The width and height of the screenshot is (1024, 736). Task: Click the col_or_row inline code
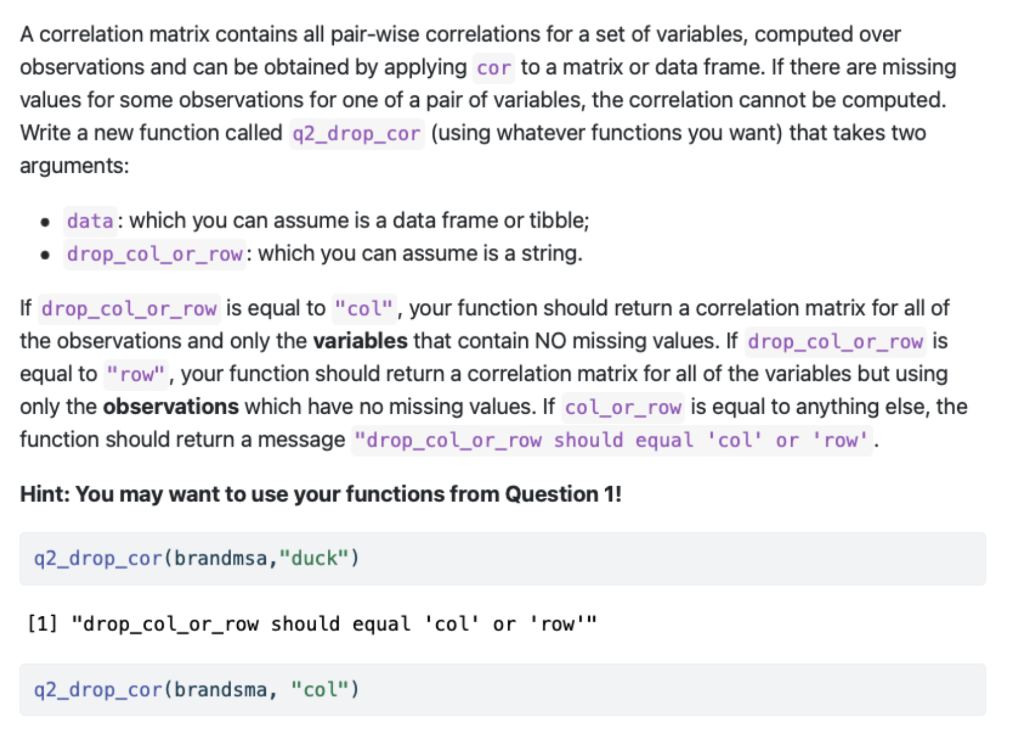click(623, 407)
